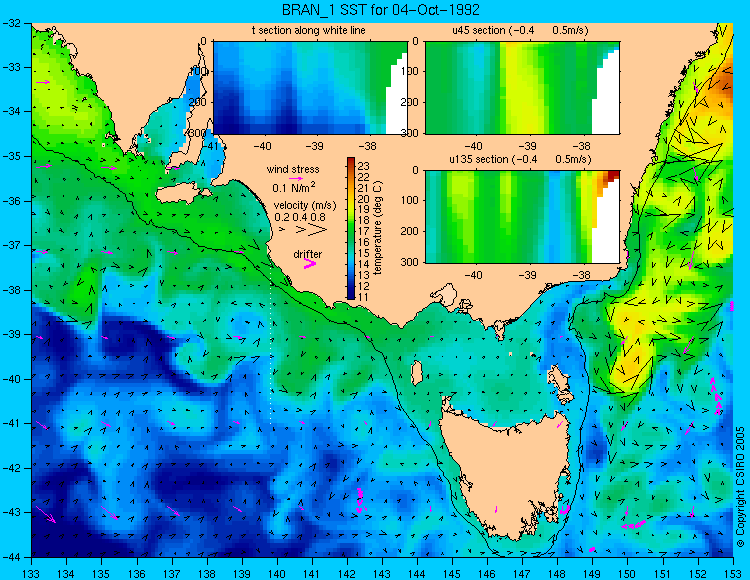
Task: Click longitude axis label "139"
Action: pyautogui.click(x=242, y=573)
